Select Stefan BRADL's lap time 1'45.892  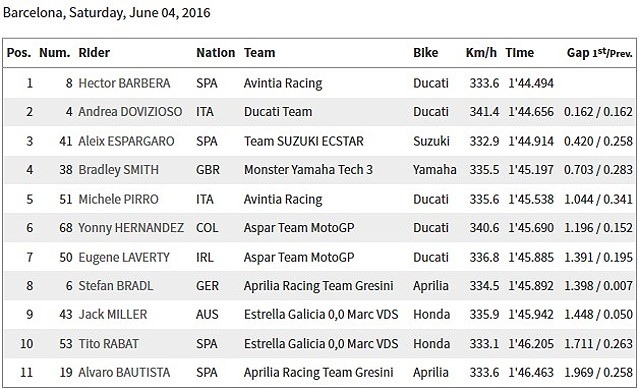pyautogui.click(x=531, y=286)
